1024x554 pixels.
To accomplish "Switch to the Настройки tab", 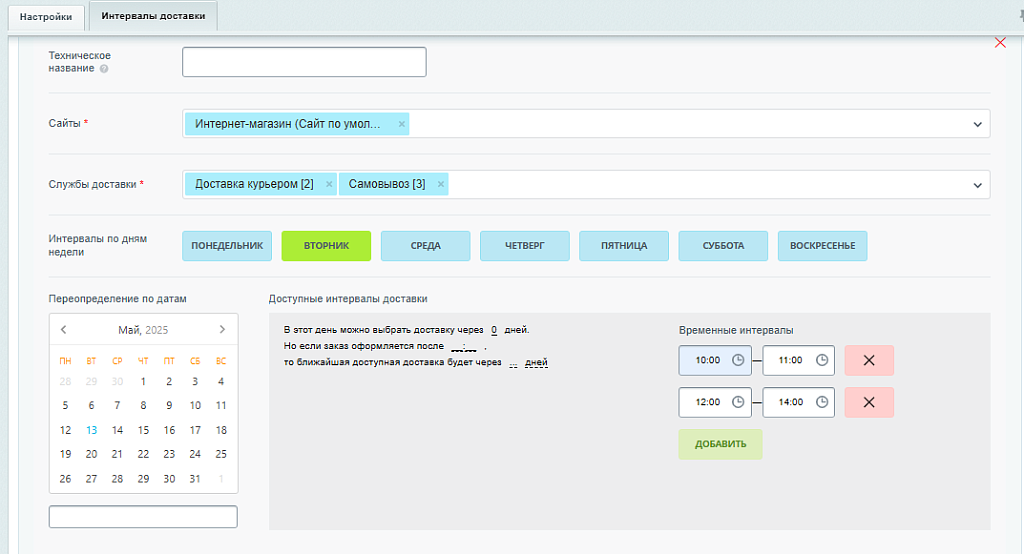I will click(46, 16).
